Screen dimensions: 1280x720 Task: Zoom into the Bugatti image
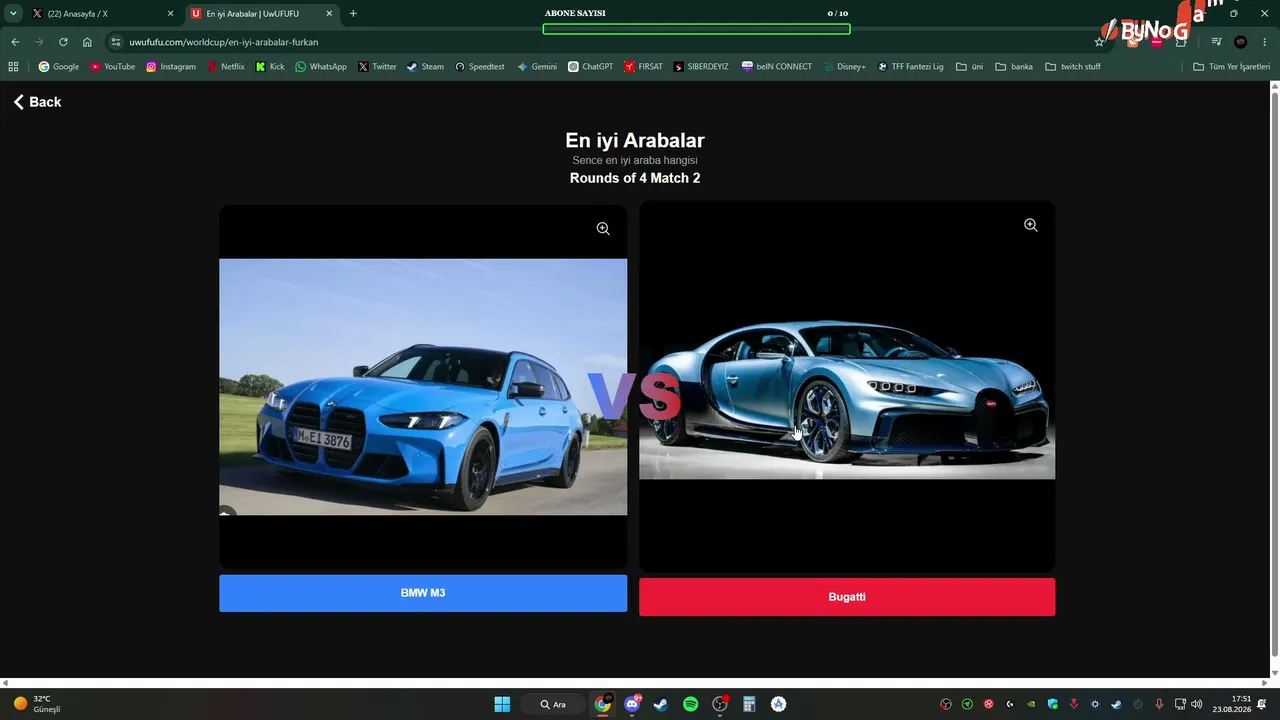click(1031, 226)
